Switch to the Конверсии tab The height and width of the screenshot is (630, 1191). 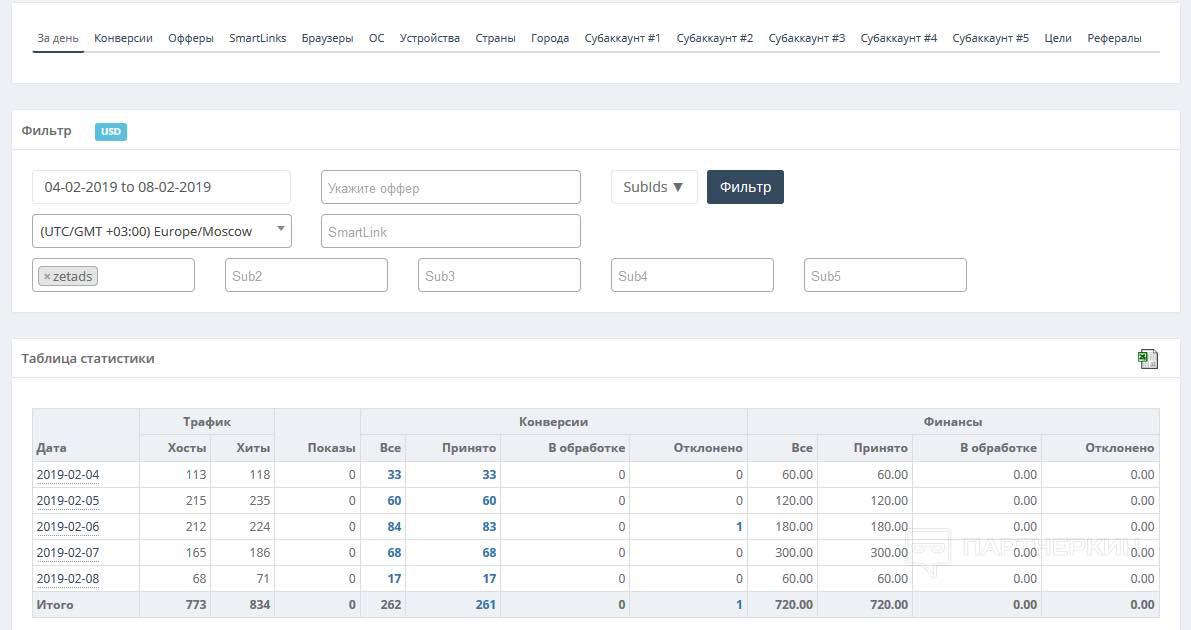pyautogui.click(x=123, y=38)
